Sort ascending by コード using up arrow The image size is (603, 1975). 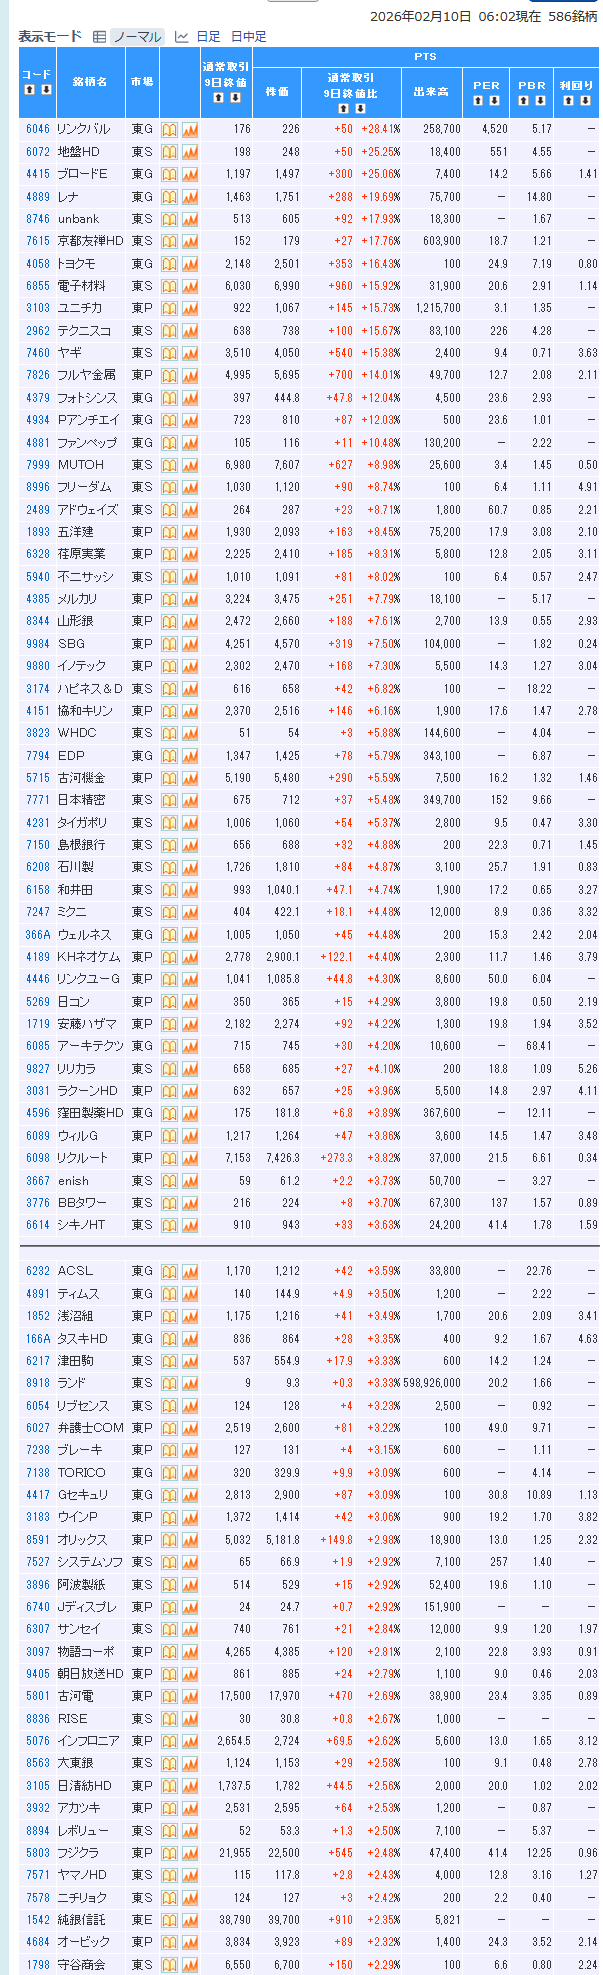29,90
